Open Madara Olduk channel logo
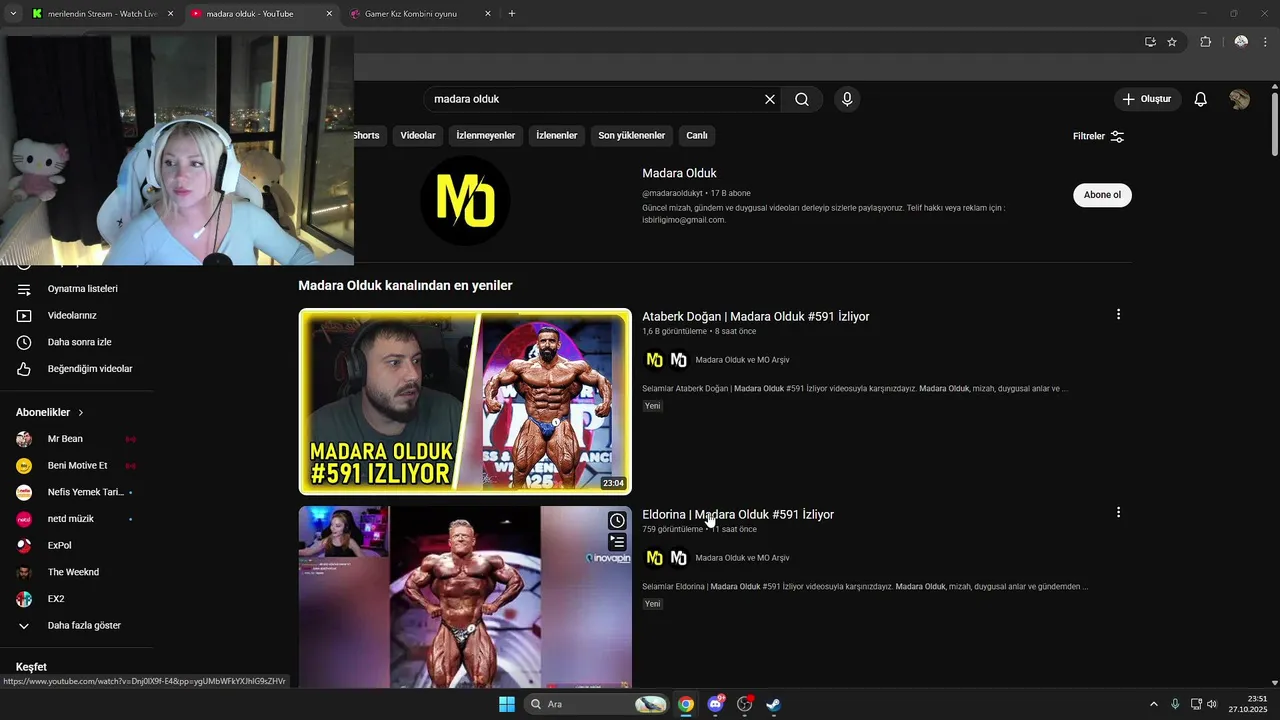Screen dimensions: 1280x720 [465, 200]
